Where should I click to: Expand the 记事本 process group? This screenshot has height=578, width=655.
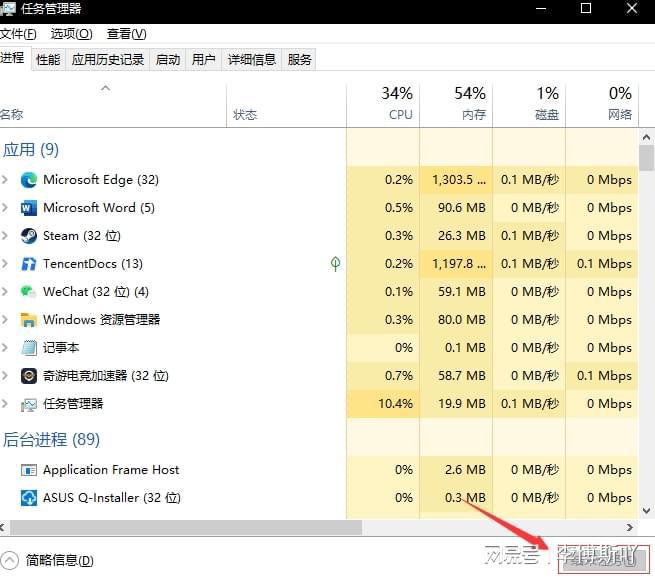[x=5, y=347]
